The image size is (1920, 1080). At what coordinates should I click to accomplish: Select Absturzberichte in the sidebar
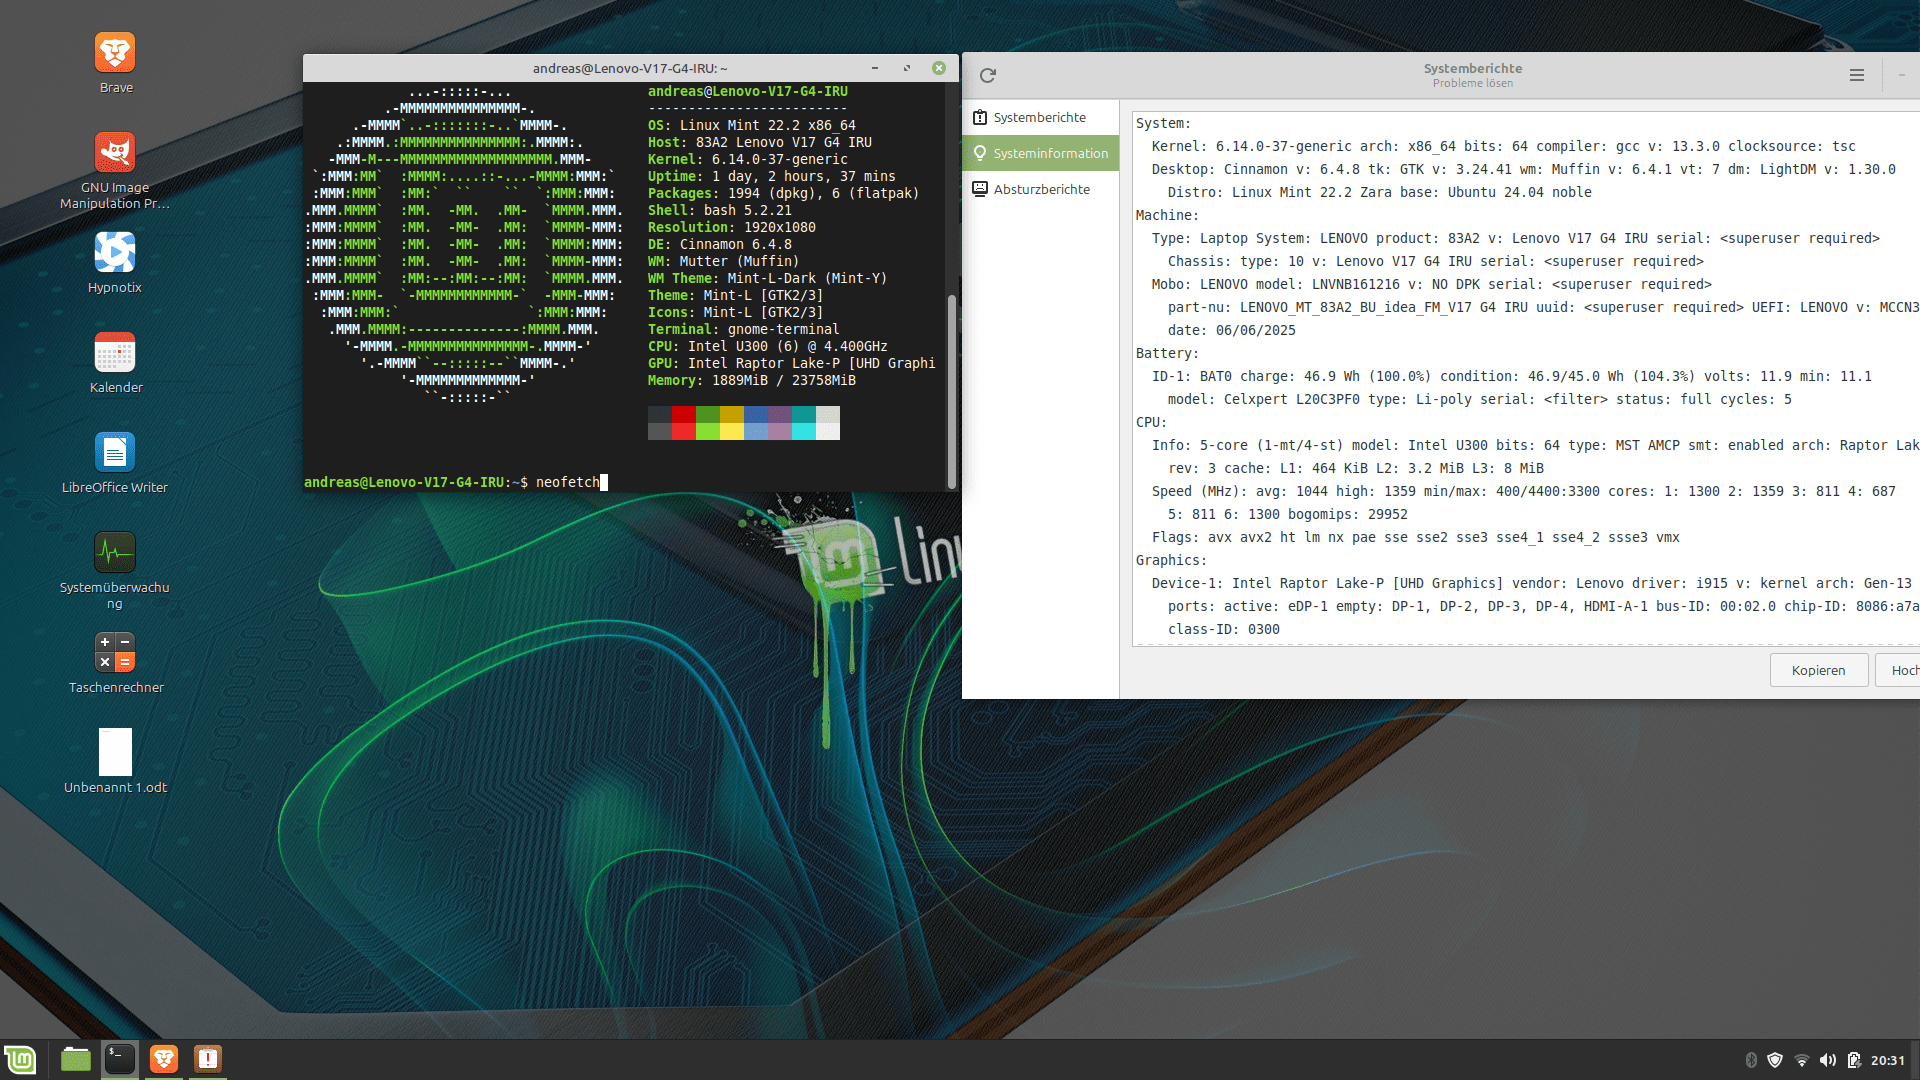1041,190
